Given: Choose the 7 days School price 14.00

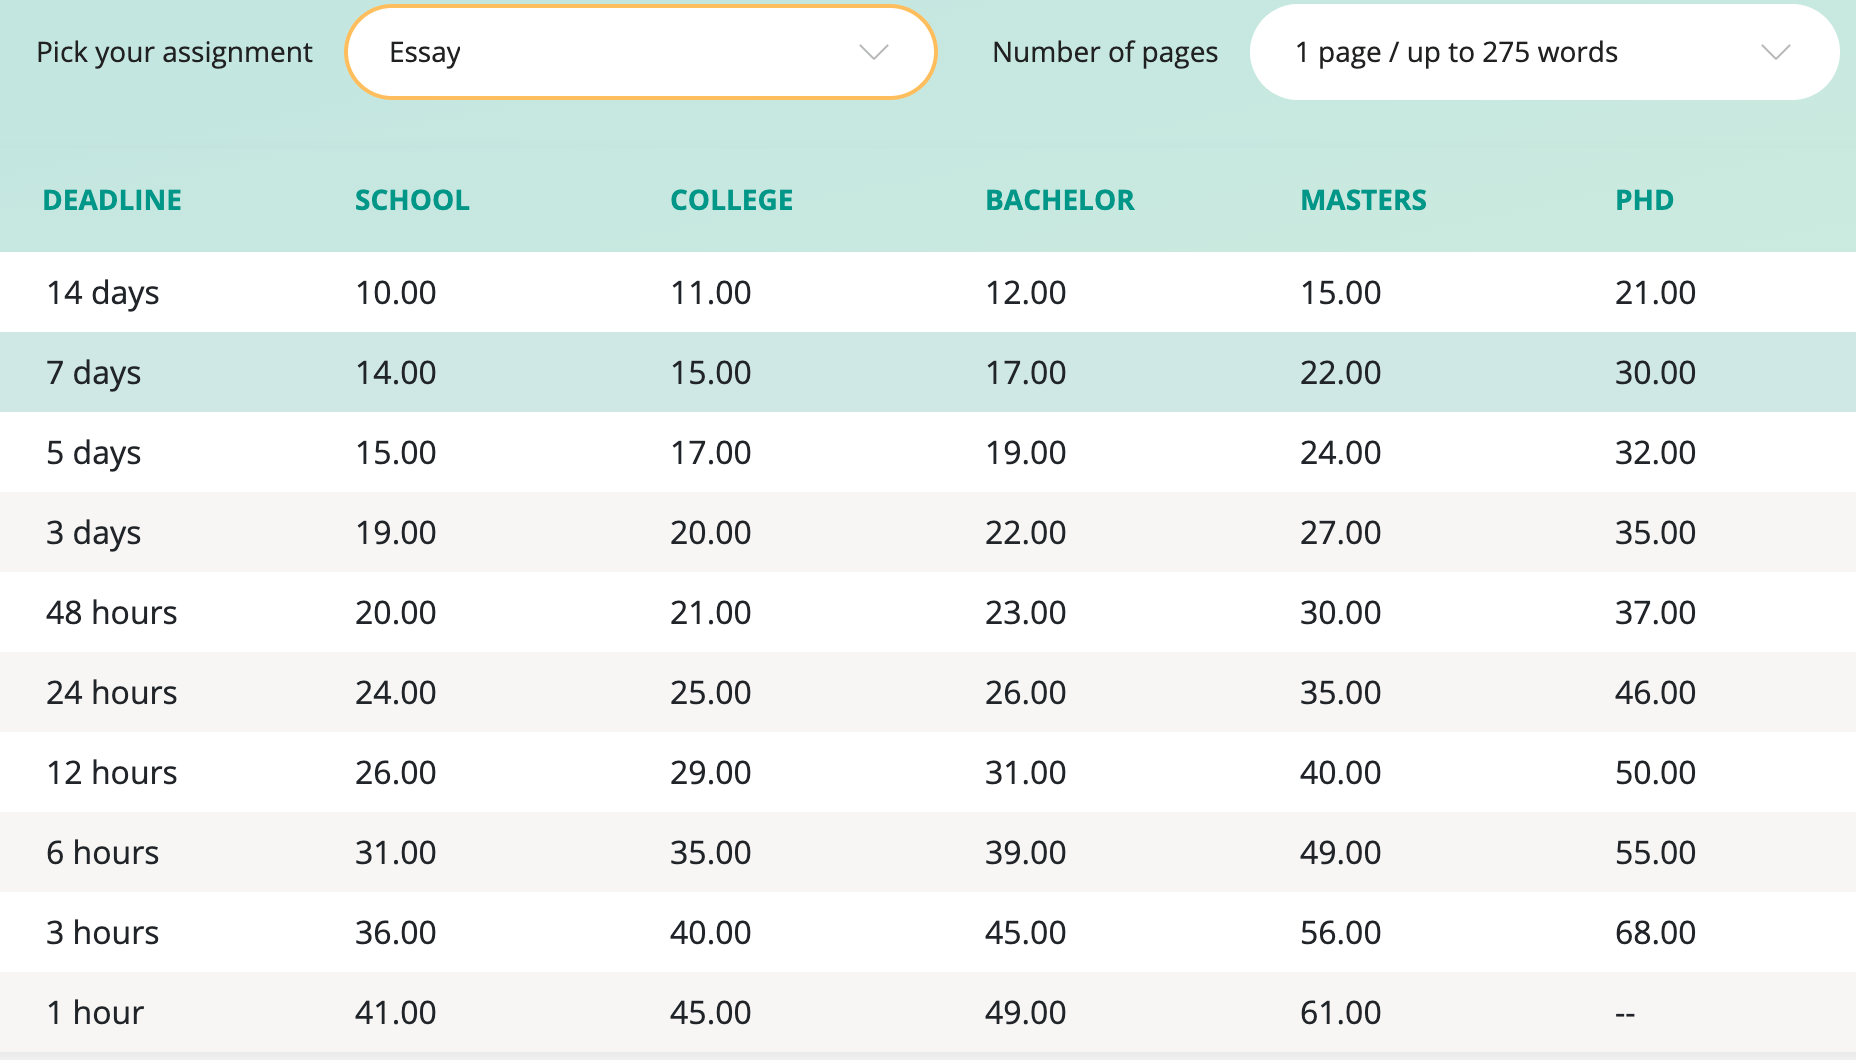Looking at the screenshot, I should [396, 373].
